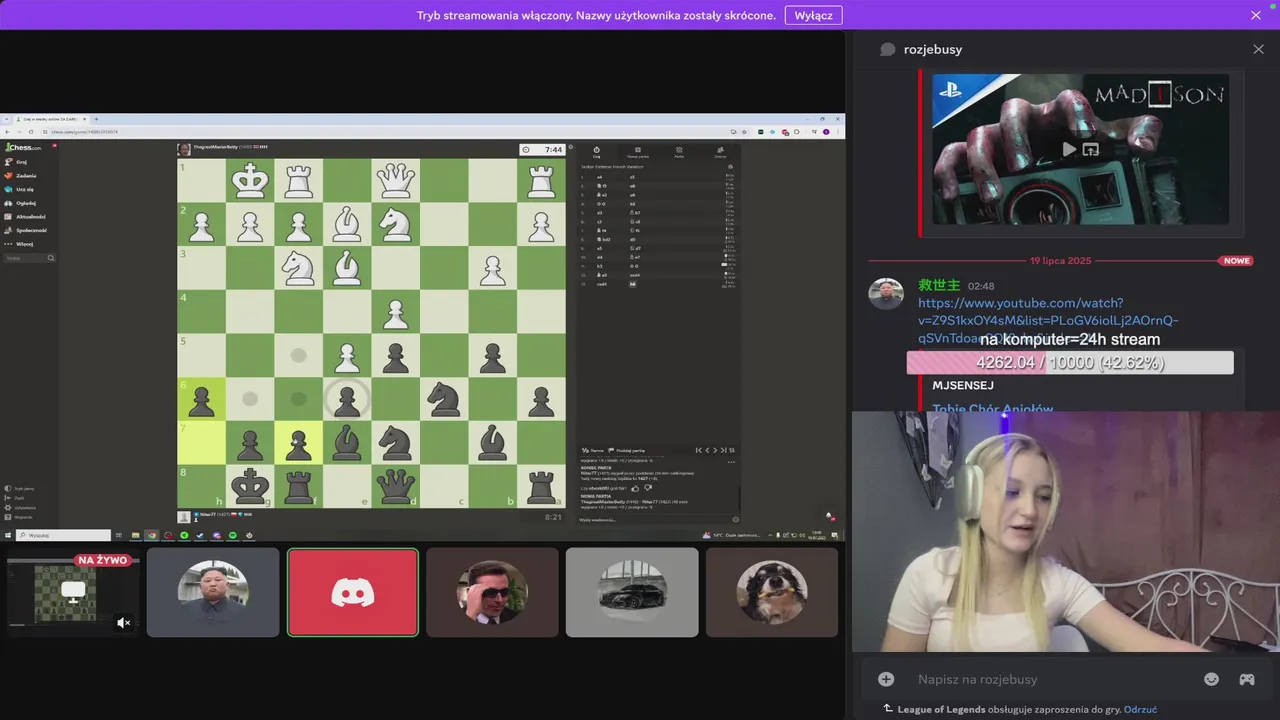Click the white queen on the board
This screenshot has width=1280, height=720.
(396, 182)
